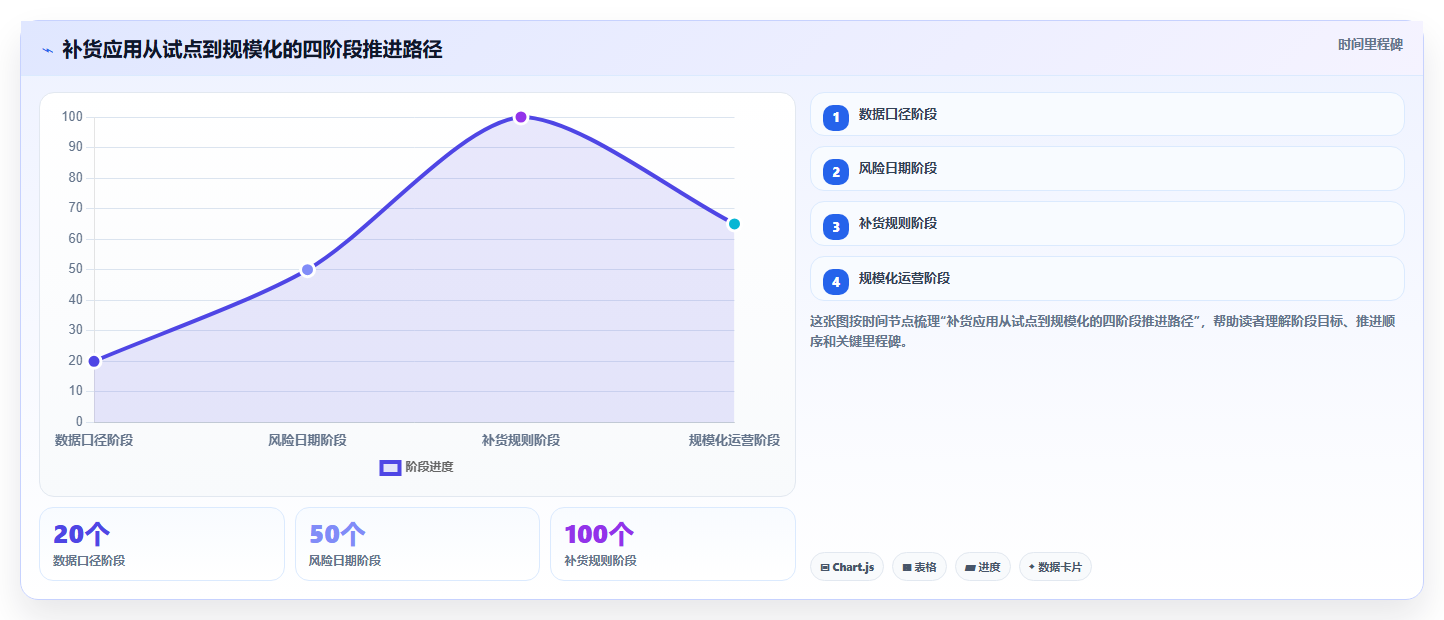Open the 100个 补货规则阶段 stat card
Viewport: 1444px width, 620px height.
(673, 544)
